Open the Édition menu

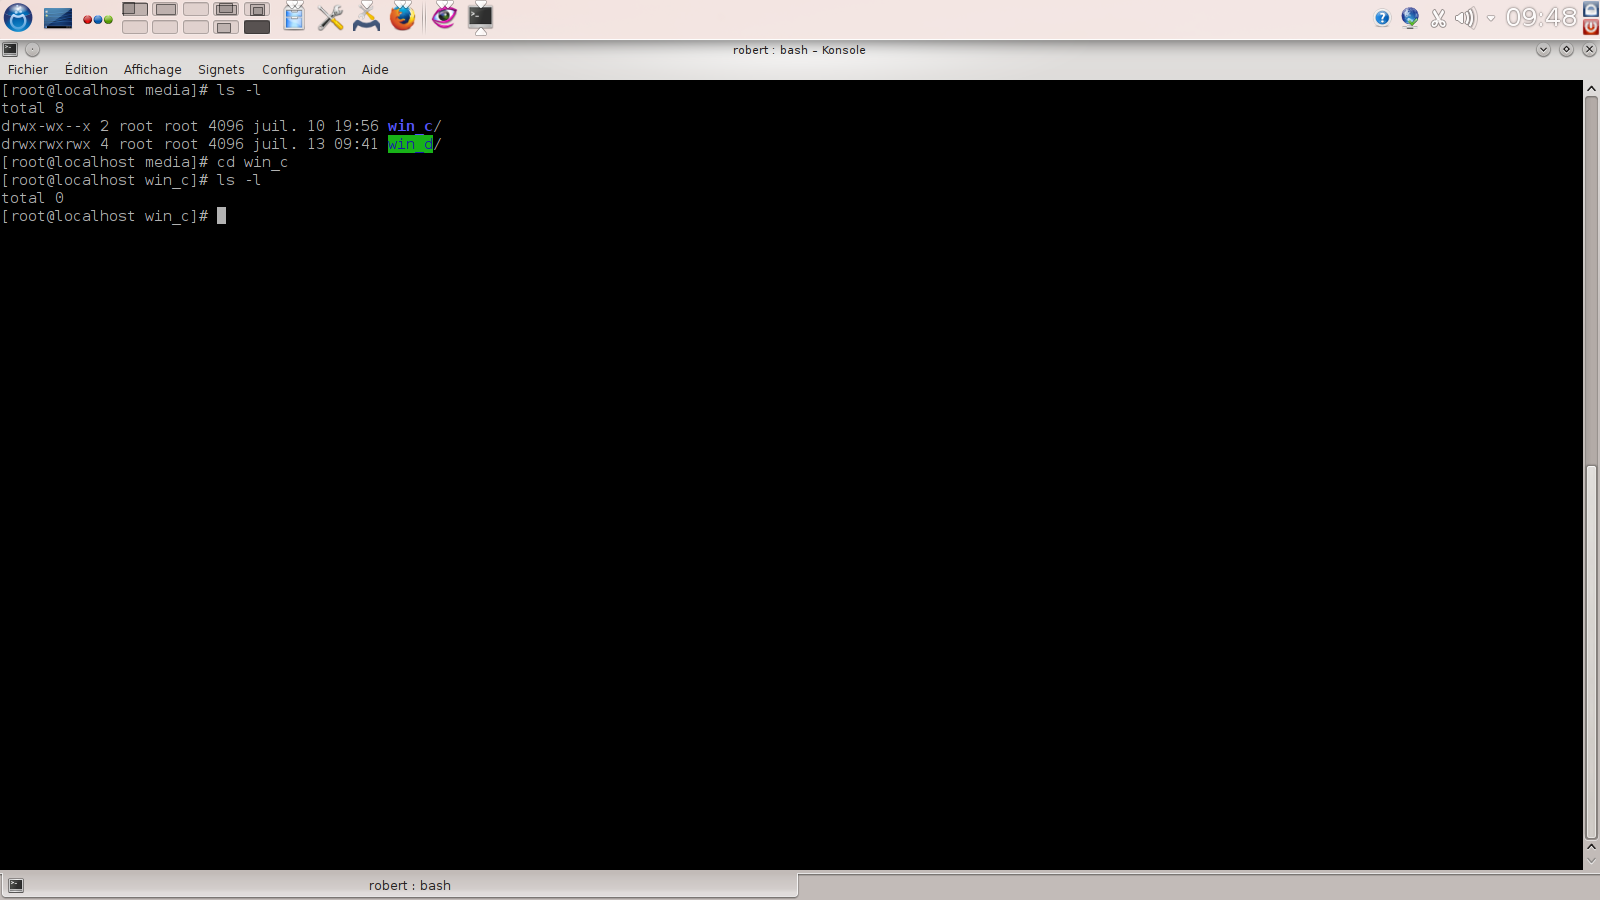[x=86, y=69]
